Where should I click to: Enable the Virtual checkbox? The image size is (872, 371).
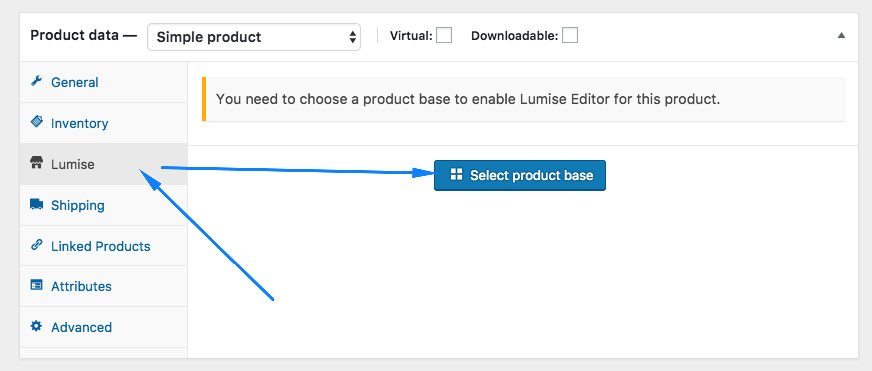click(x=444, y=36)
